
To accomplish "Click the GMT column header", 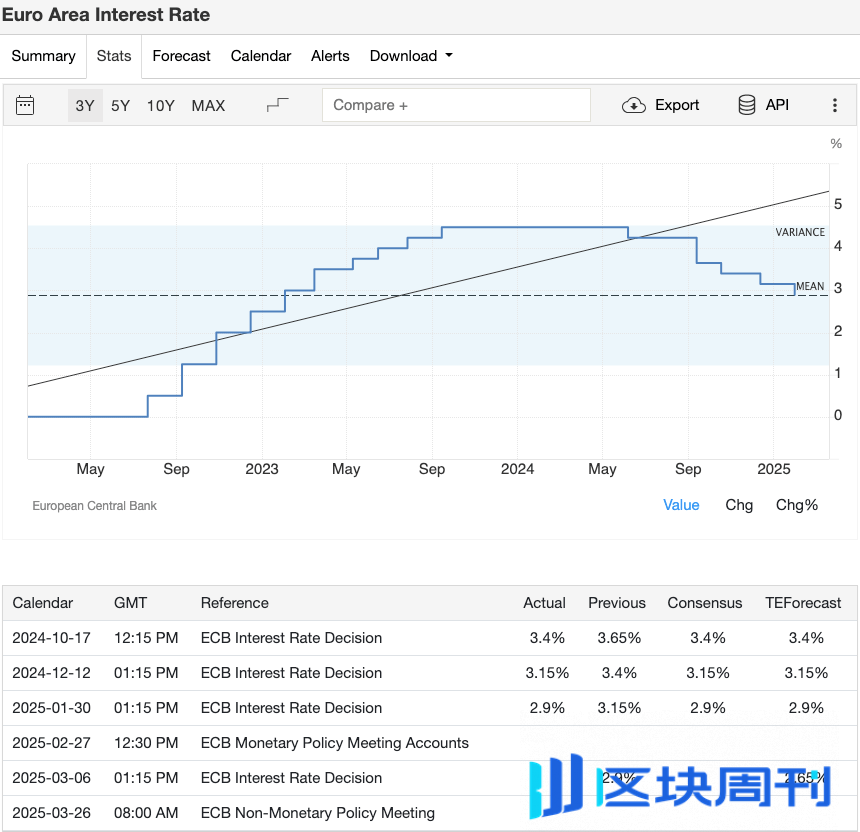I will click(x=131, y=603).
